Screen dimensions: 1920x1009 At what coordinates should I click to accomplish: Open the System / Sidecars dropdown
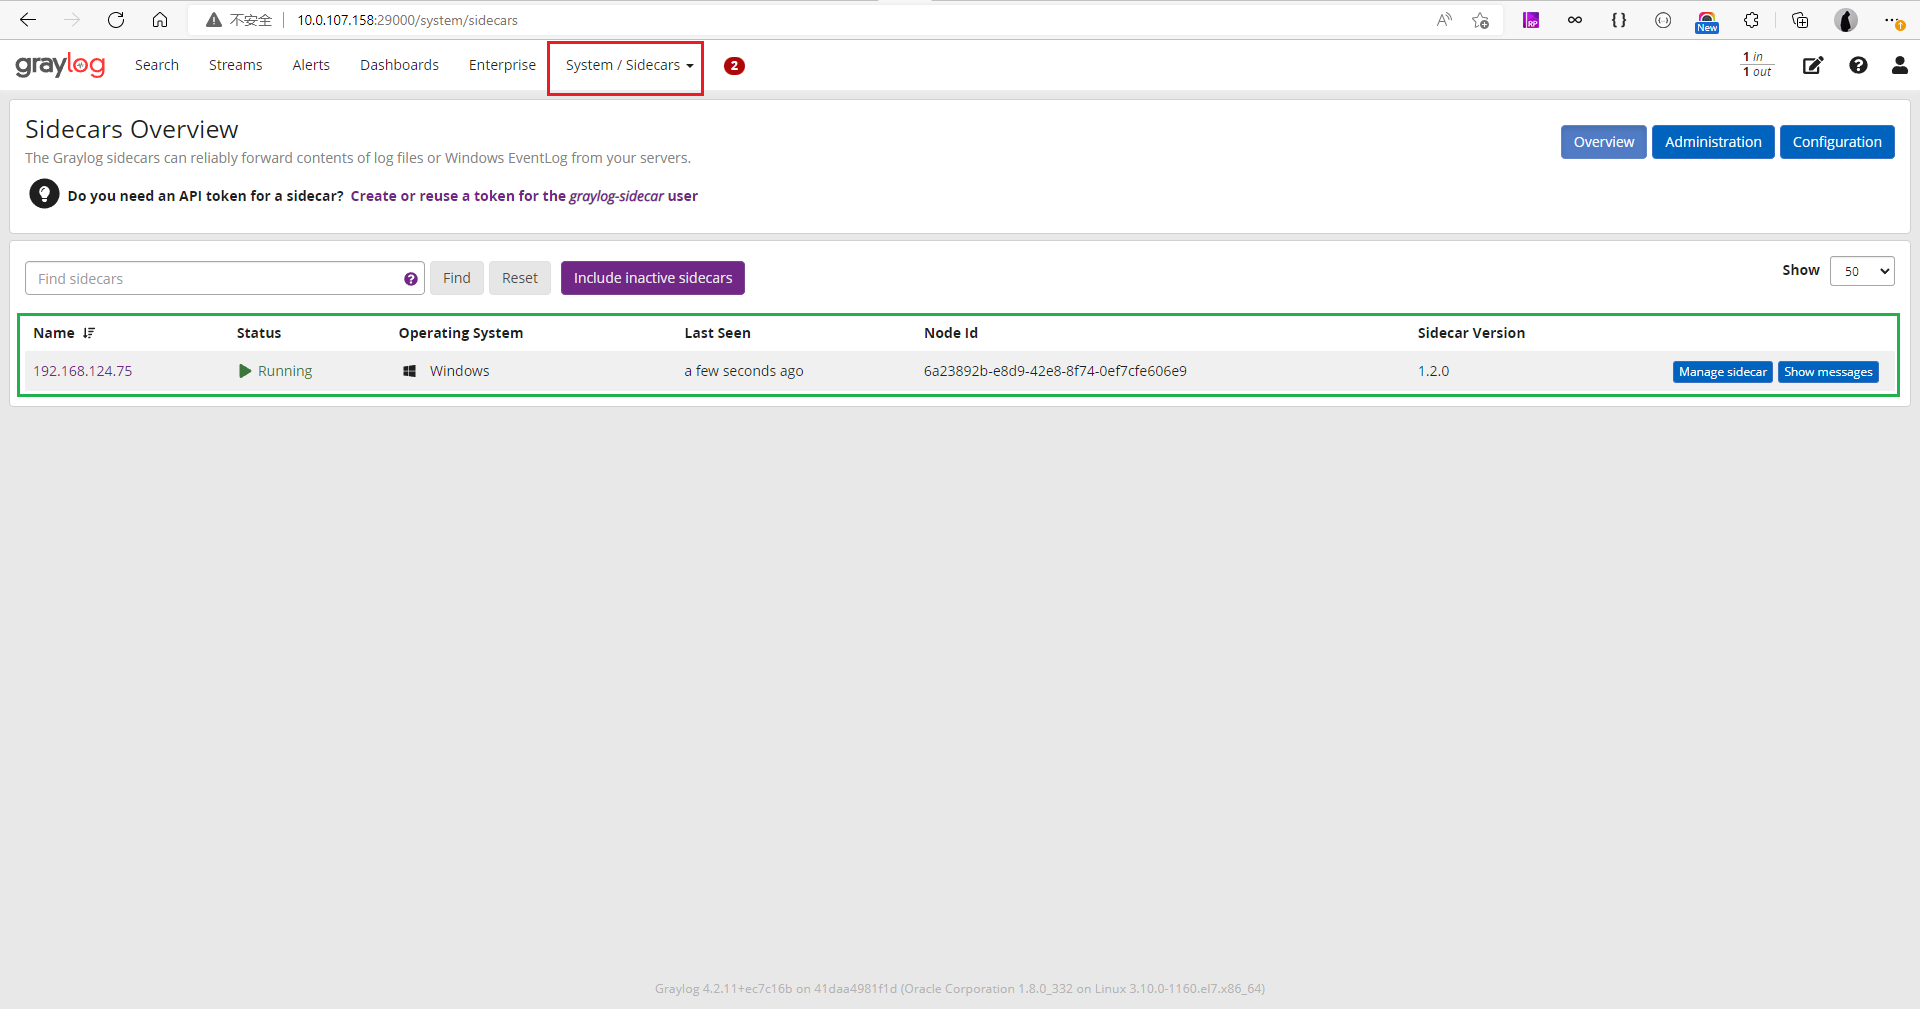coord(624,65)
